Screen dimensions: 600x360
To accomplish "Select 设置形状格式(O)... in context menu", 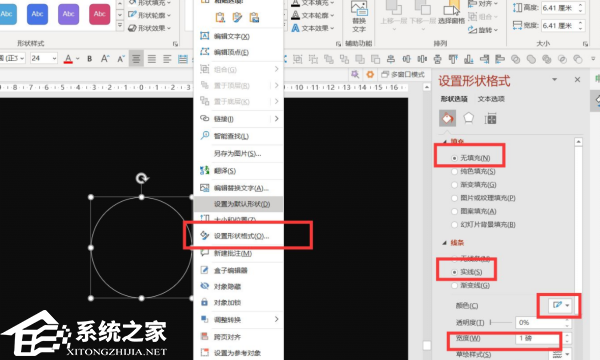I will click(239, 236).
